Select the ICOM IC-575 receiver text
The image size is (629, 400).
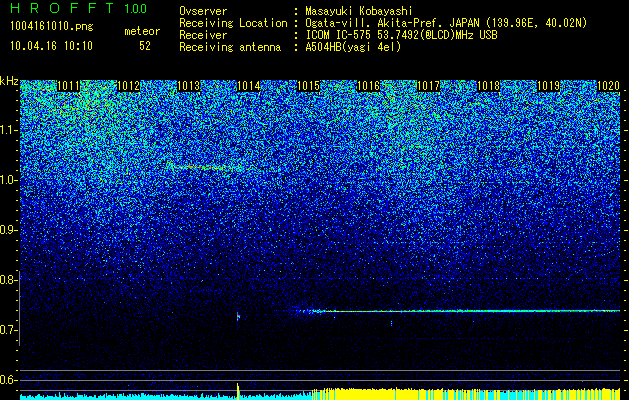tap(401, 35)
